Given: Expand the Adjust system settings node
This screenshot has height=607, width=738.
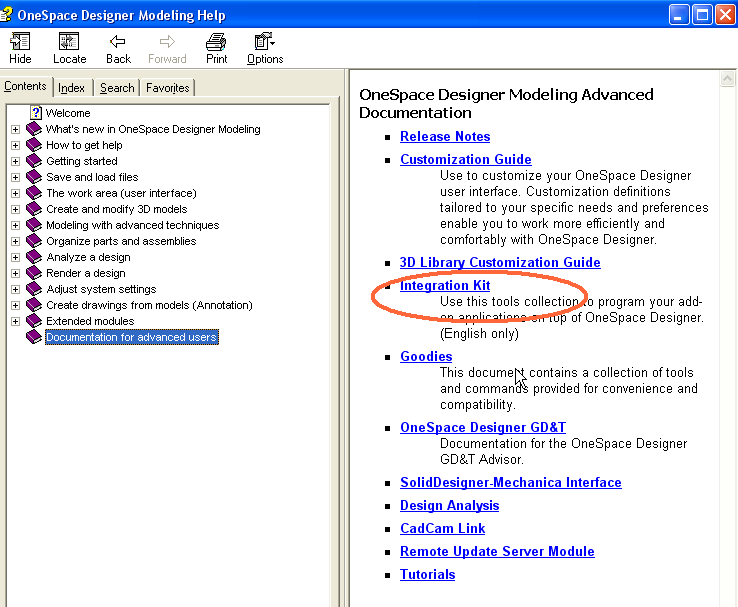Looking at the screenshot, I should [16, 289].
